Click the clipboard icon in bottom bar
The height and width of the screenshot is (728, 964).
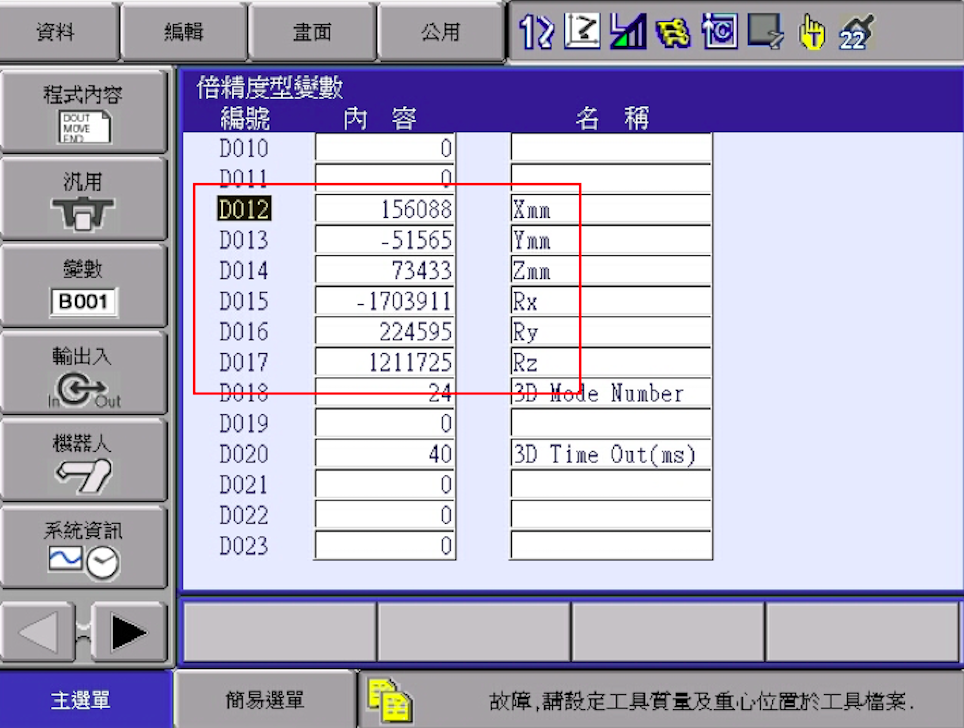tap(391, 697)
